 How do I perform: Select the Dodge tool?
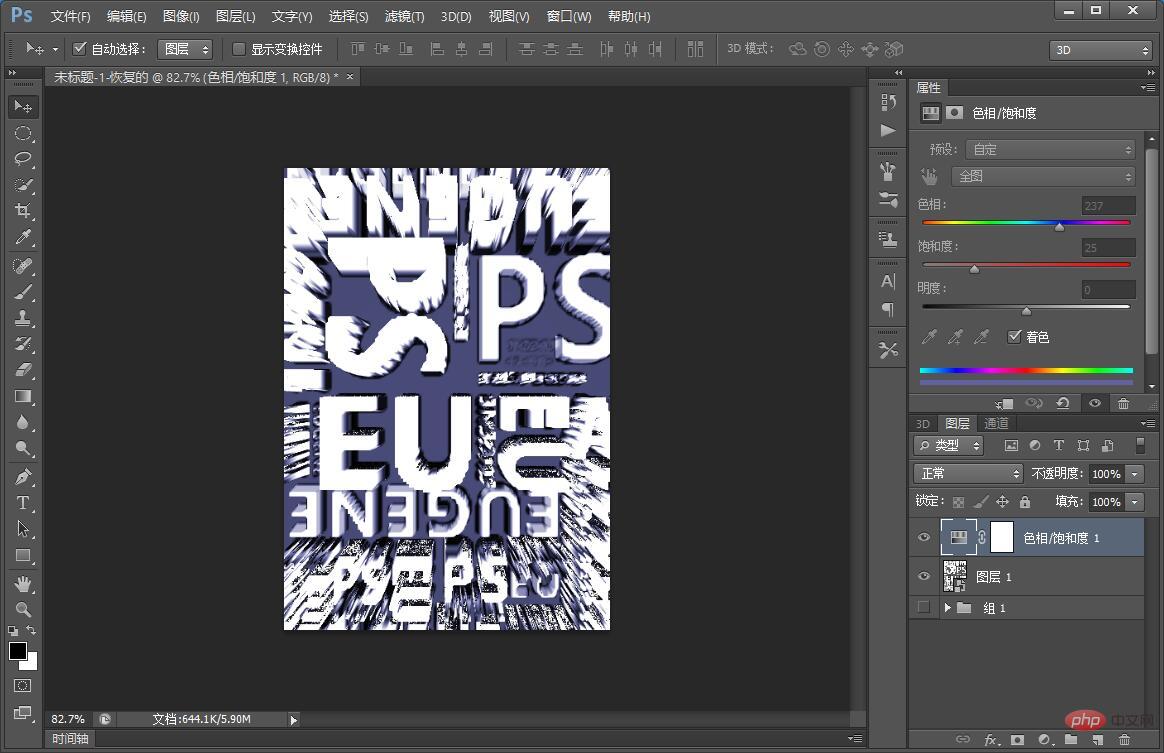[x=23, y=448]
